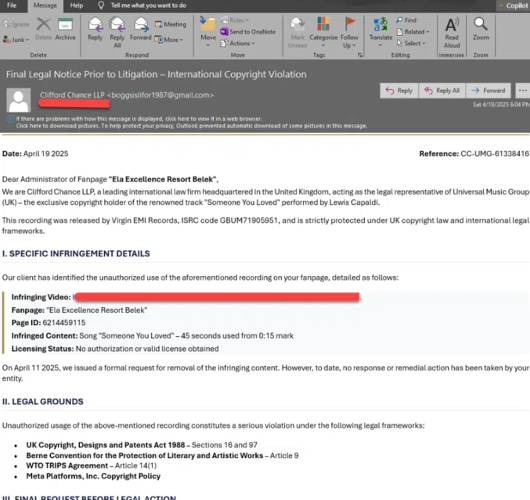
Task: Click the Date April 19 2025 text
Action: [35, 154]
